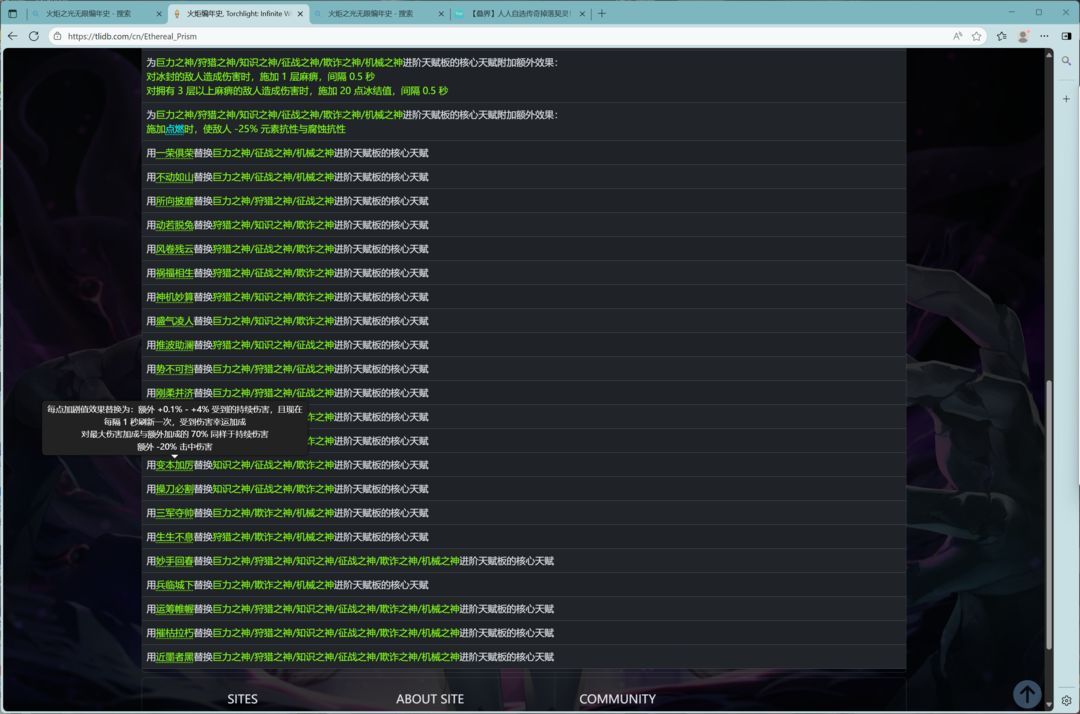Click the text 使敌人 -25% 元素抗性与腐蚀抗性
Viewport: 1080px width, 714px height.
[274, 129]
